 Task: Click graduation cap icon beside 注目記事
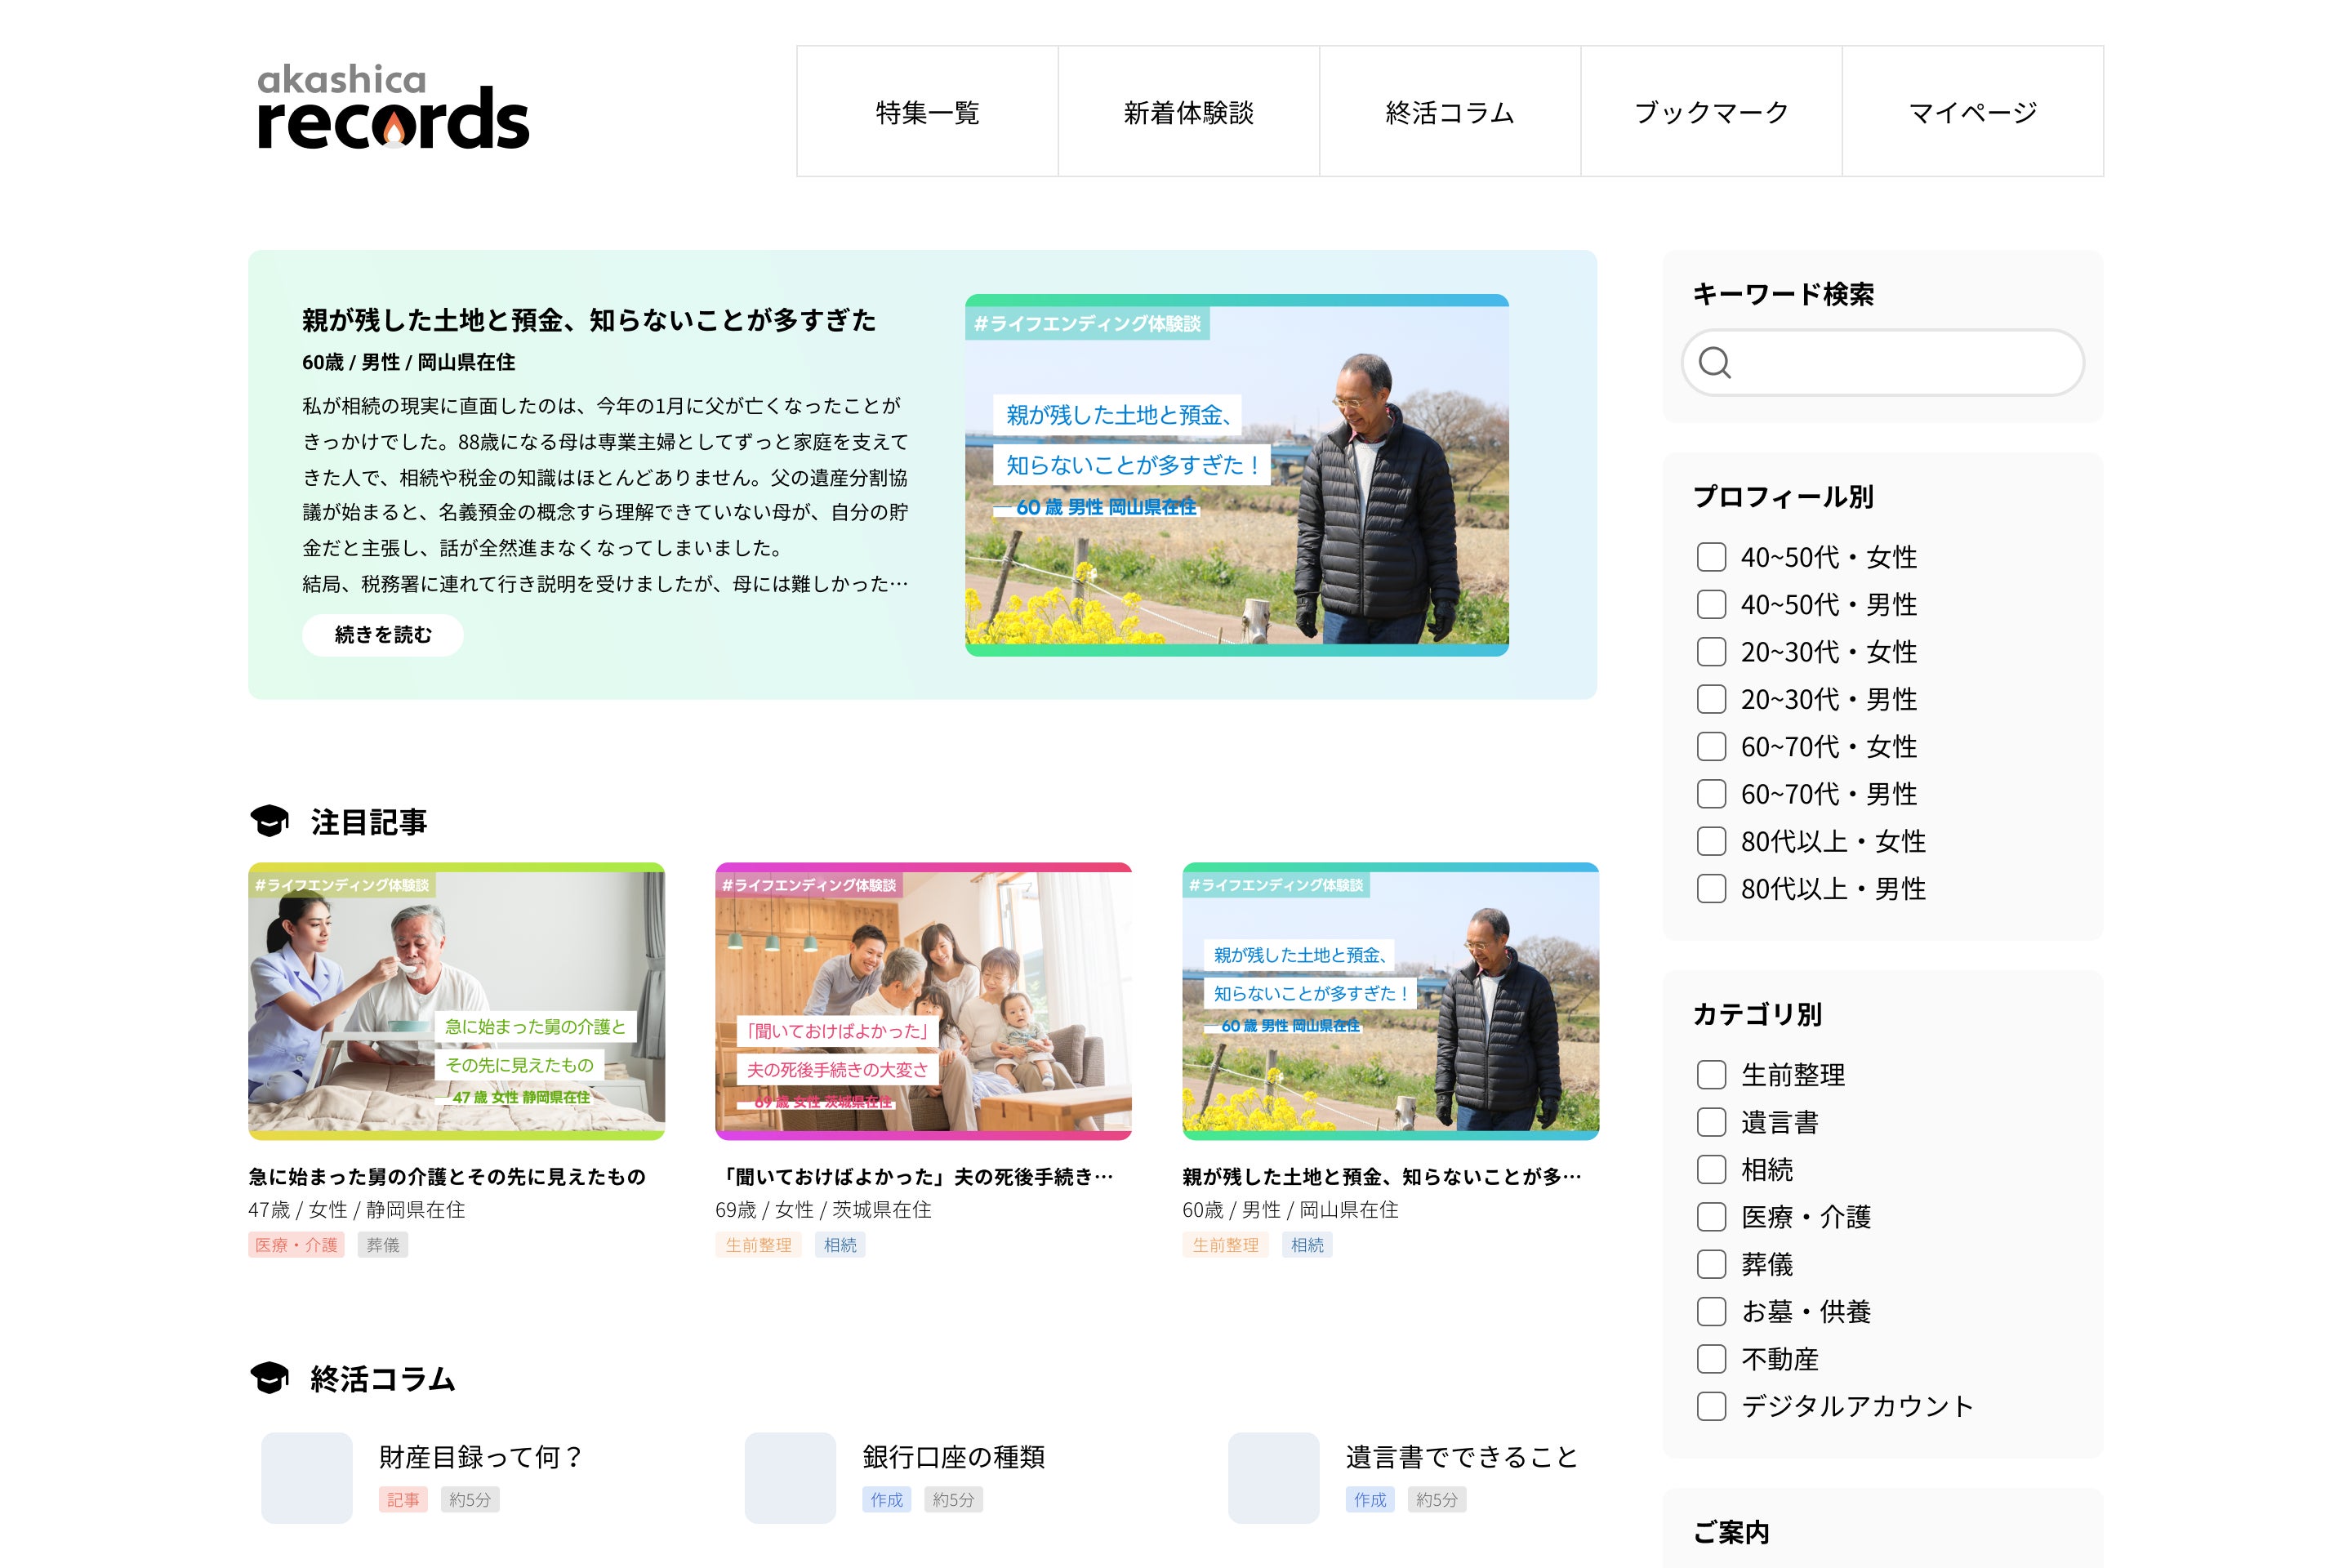[269, 821]
